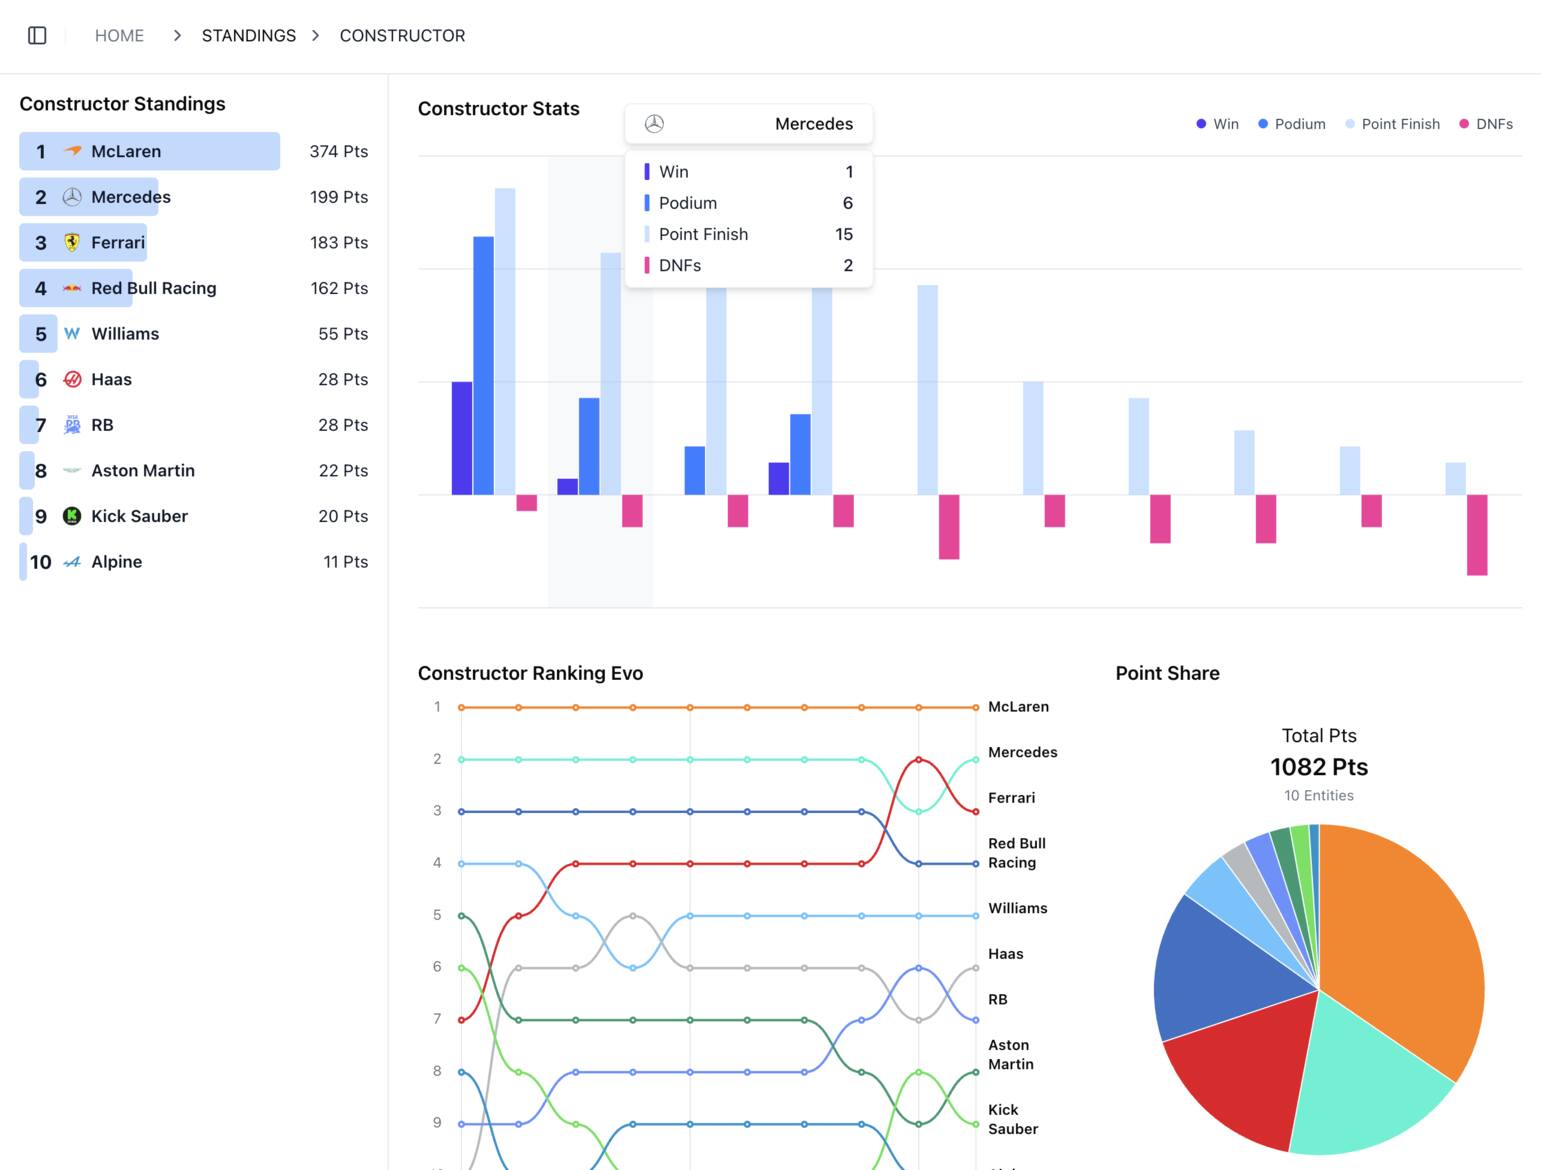Click the Mercedes logo in standings
This screenshot has height=1170, width=1541.
[72, 197]
